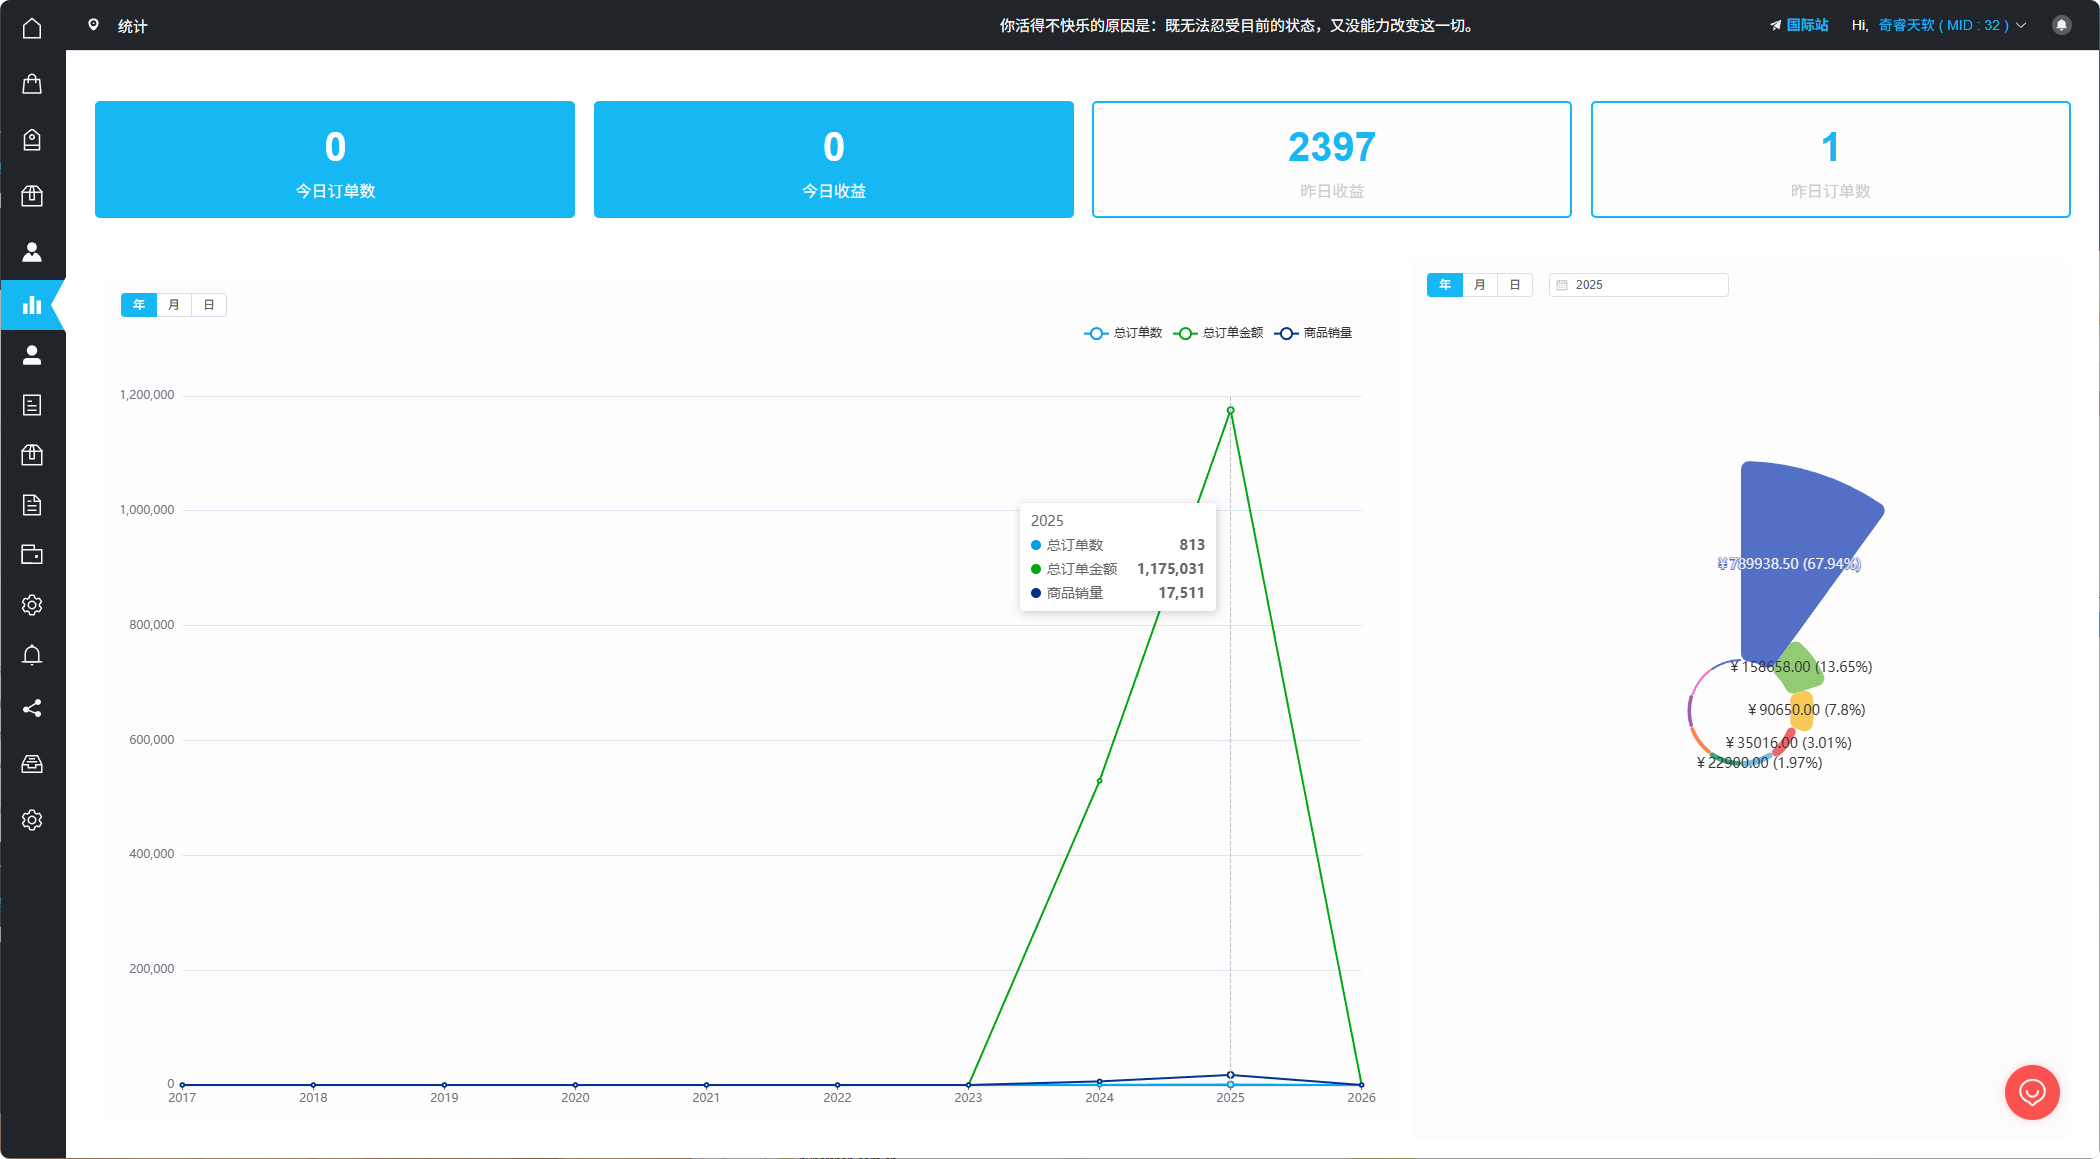Click the share icon in the sidebar
The image size is (2100, 1159).
click(32, 709)
